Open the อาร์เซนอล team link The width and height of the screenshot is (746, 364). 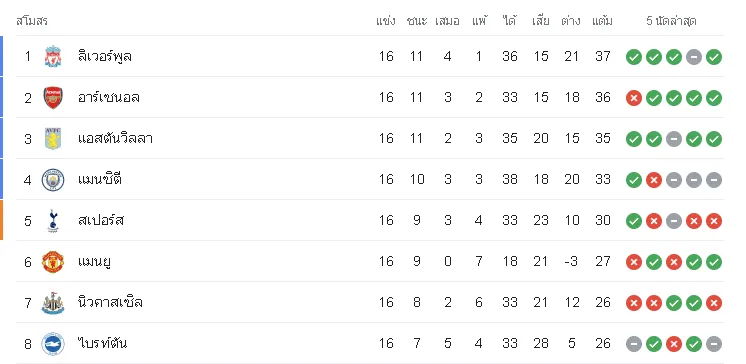[108, 98]
